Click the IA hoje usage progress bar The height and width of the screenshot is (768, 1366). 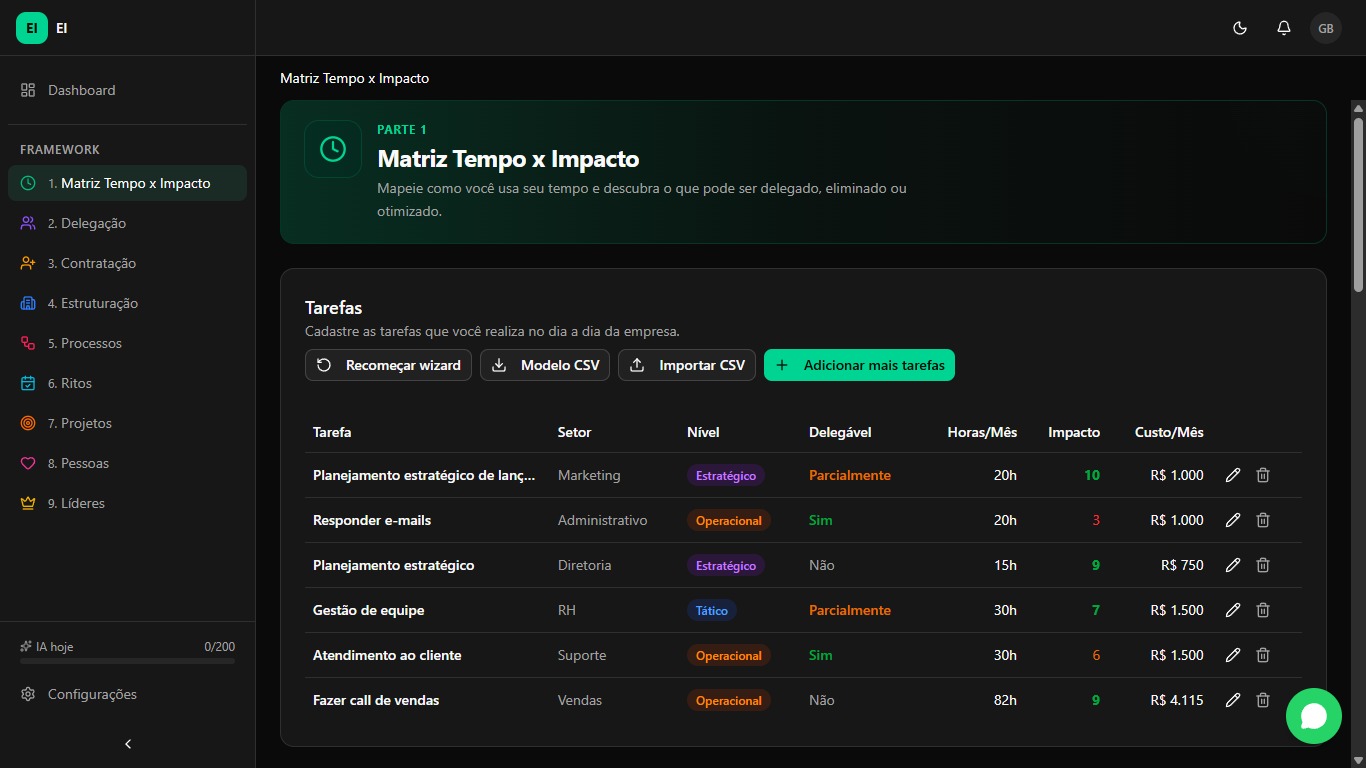127,661
